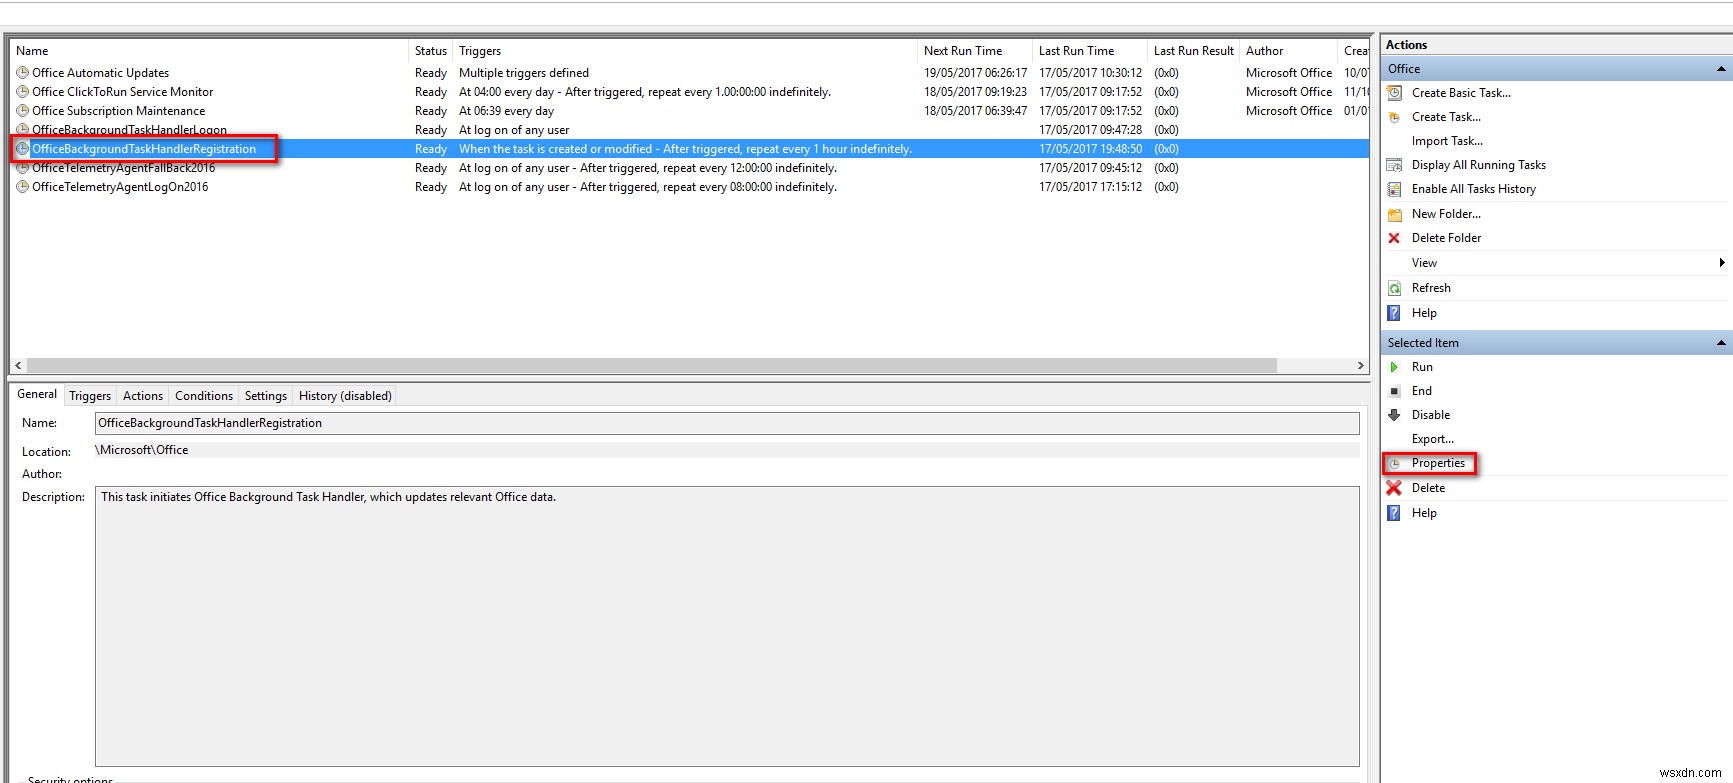The height and width of the screenshot is (783, 1733).
Task: Click Export action
Action: pyautogui.click(x=1433, y=439)
